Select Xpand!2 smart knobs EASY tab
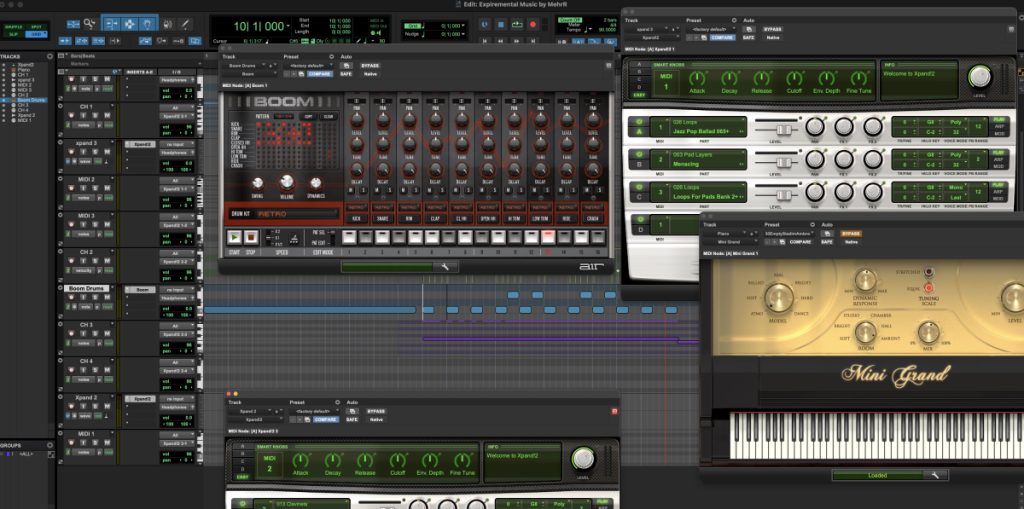 (639, 95)
